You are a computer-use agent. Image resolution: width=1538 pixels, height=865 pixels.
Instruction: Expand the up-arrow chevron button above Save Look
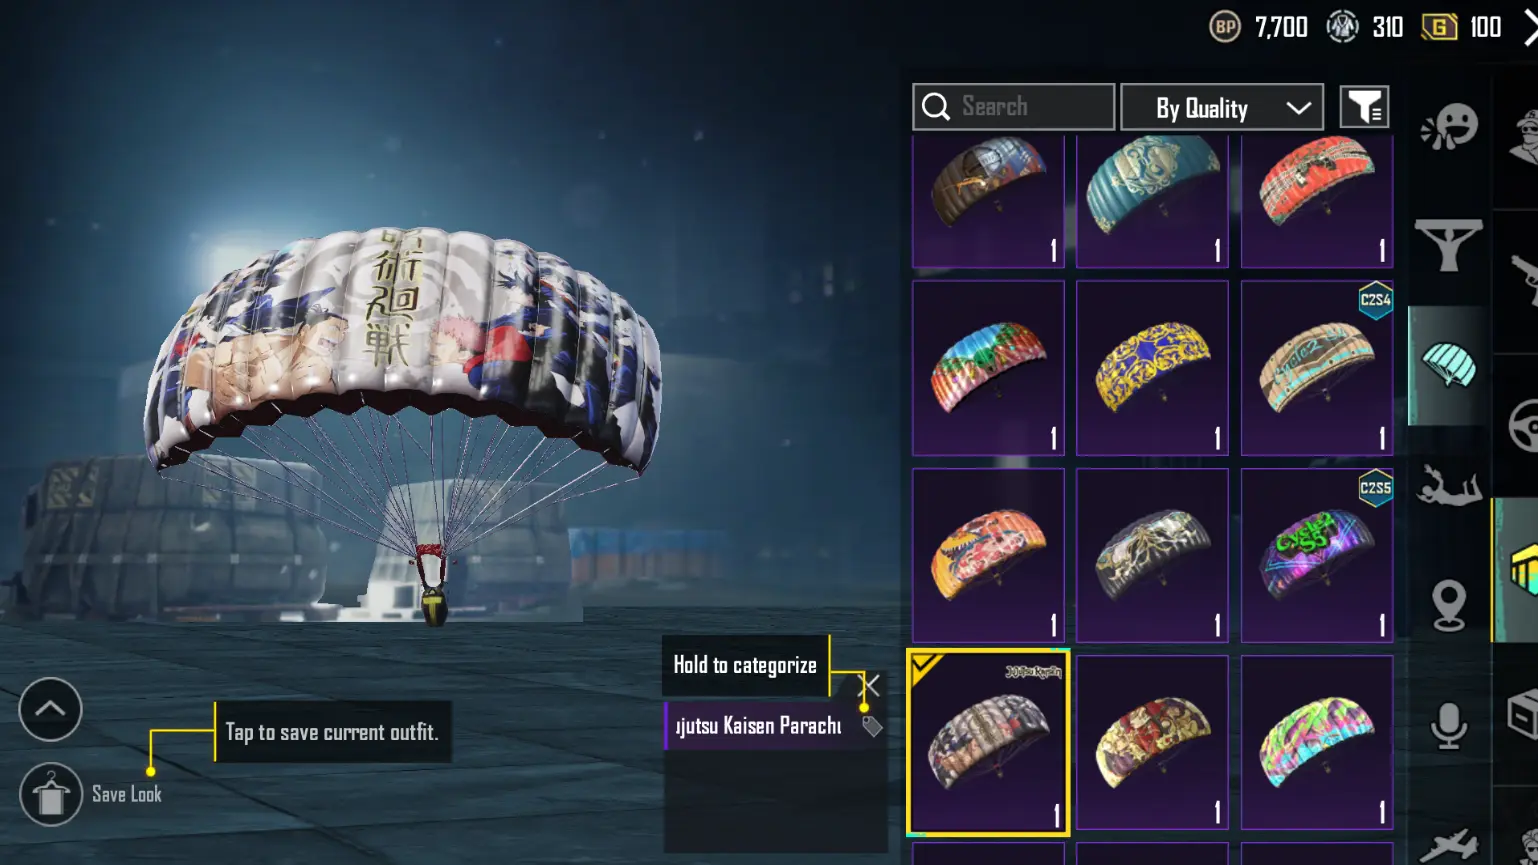click(50, 709)
